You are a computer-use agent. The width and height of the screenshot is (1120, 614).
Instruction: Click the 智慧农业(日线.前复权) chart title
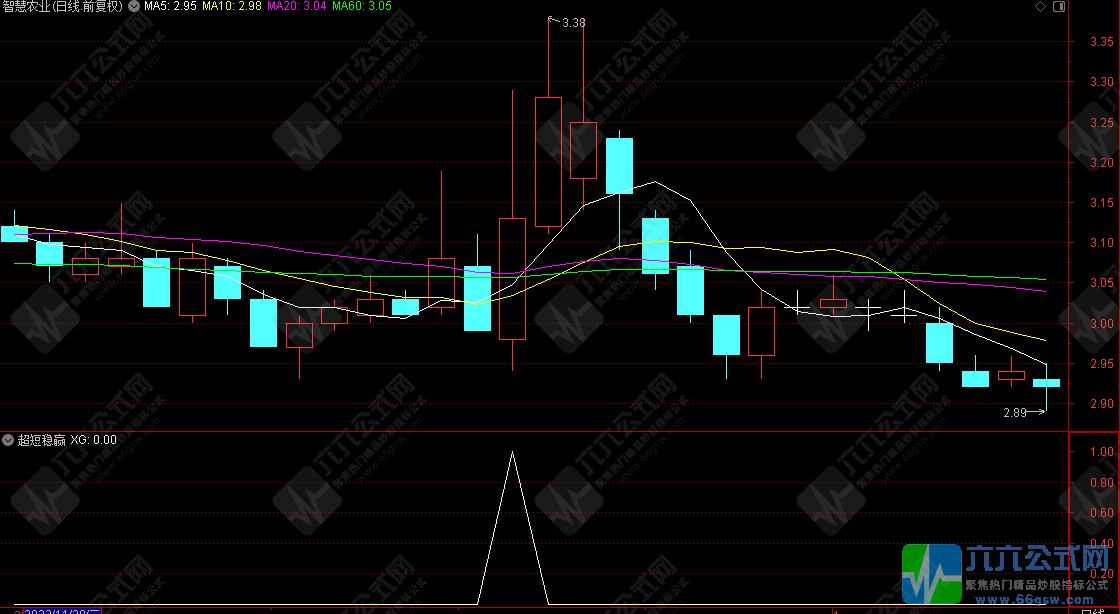pos(62,6)
